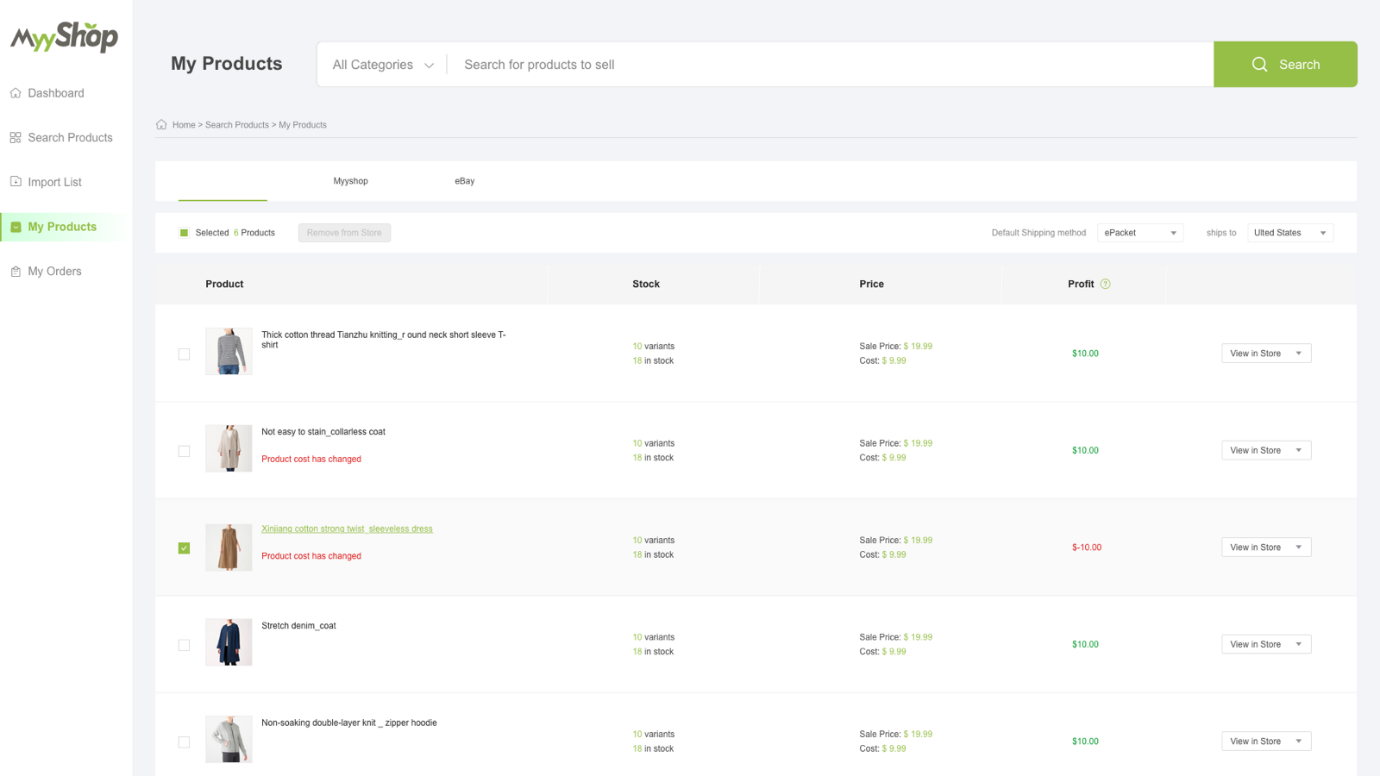Click the home icon in breadcrumb

click(162, 125)
